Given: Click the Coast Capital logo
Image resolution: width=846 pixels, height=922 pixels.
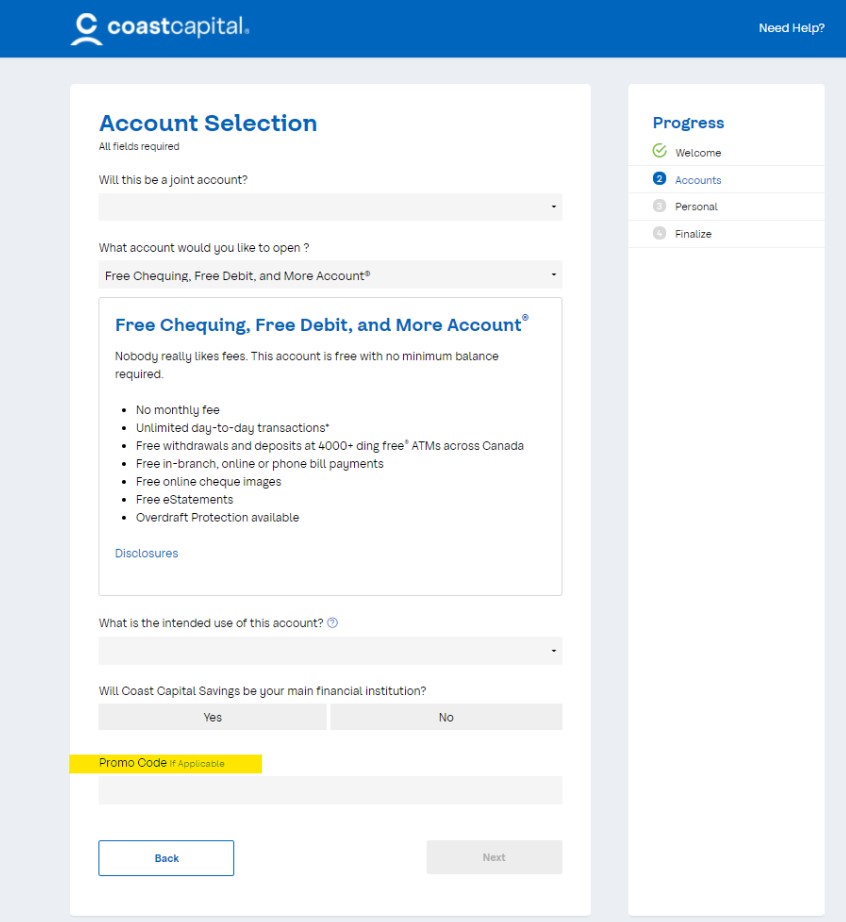Looking at the screenshot, I should pos(160,28).
